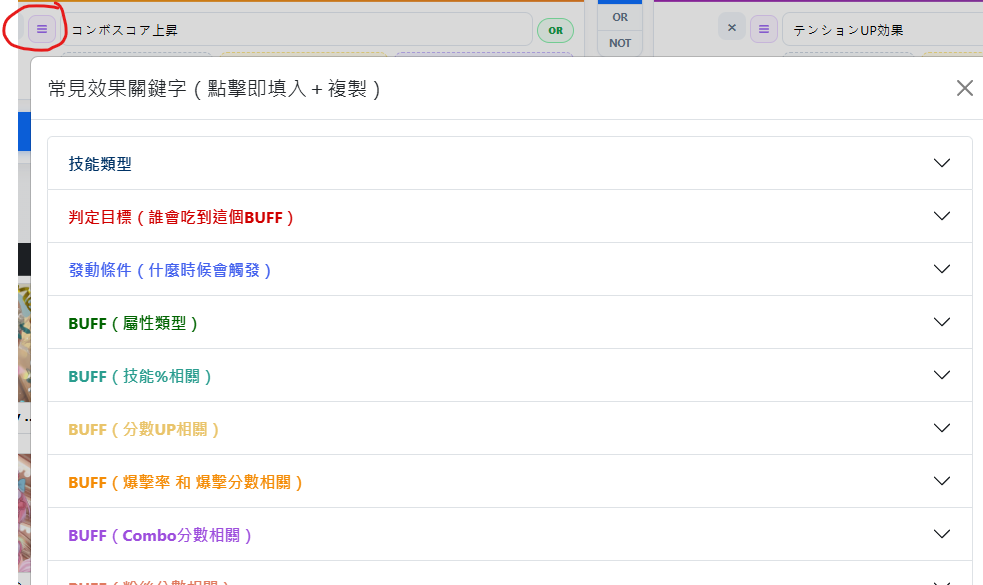Expand the 技能類型 section
Viewport: 983px width, 585px height.
pos(510,164)
